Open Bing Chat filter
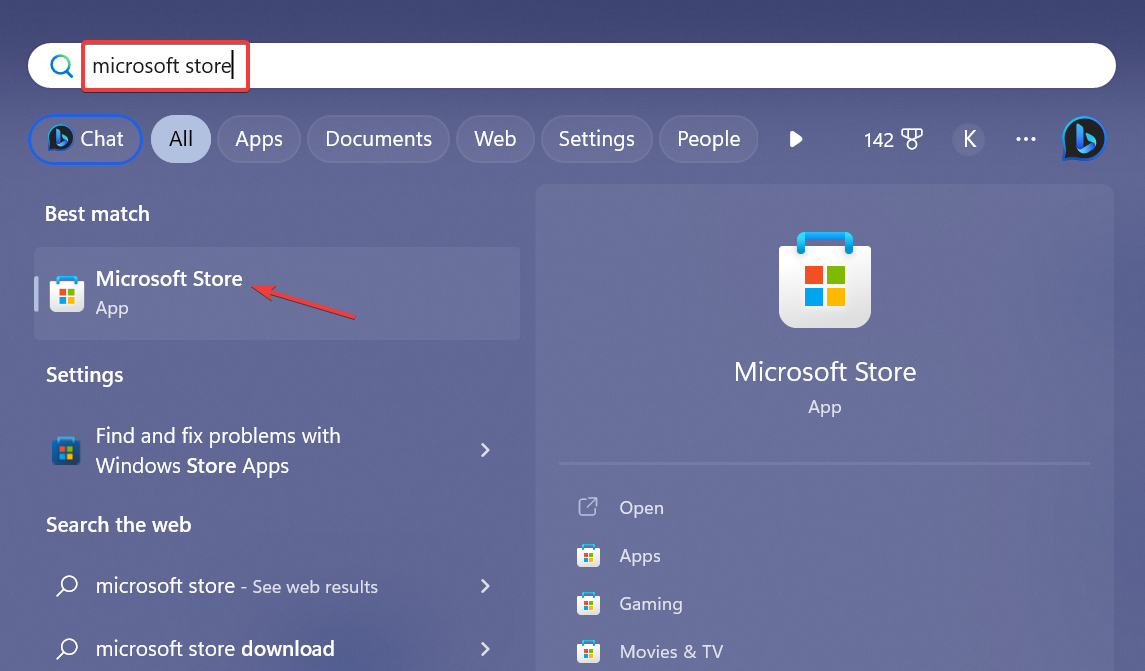The image size is (1145, 671). pos(85,139)
